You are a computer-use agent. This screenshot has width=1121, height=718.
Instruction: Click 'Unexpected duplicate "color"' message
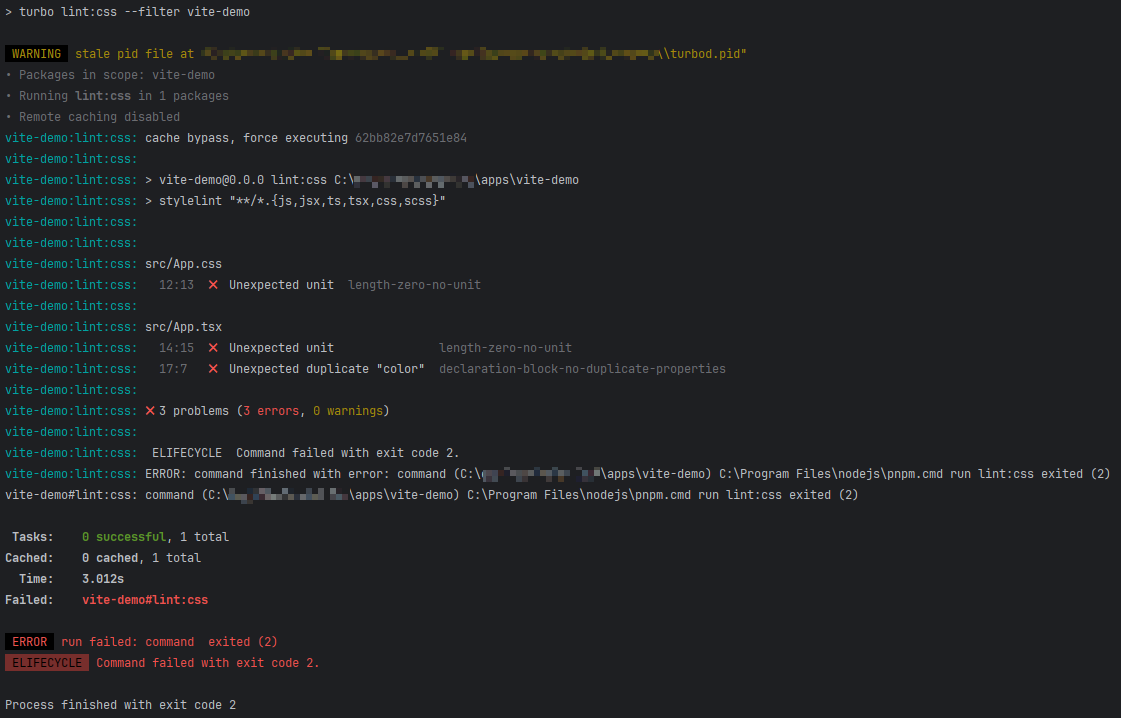(327, 369)
